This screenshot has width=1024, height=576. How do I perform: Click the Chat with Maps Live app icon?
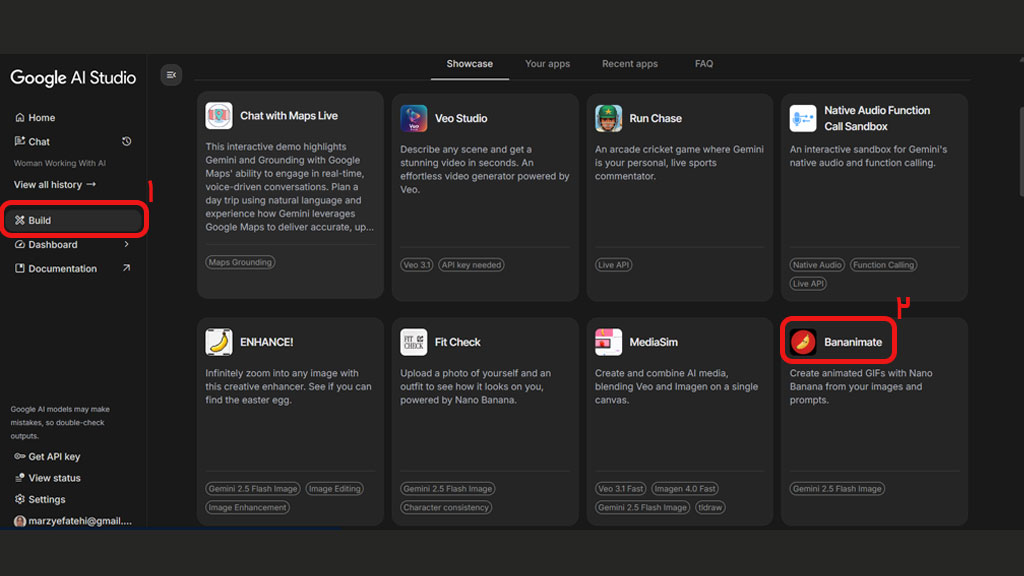click(219, 116)
